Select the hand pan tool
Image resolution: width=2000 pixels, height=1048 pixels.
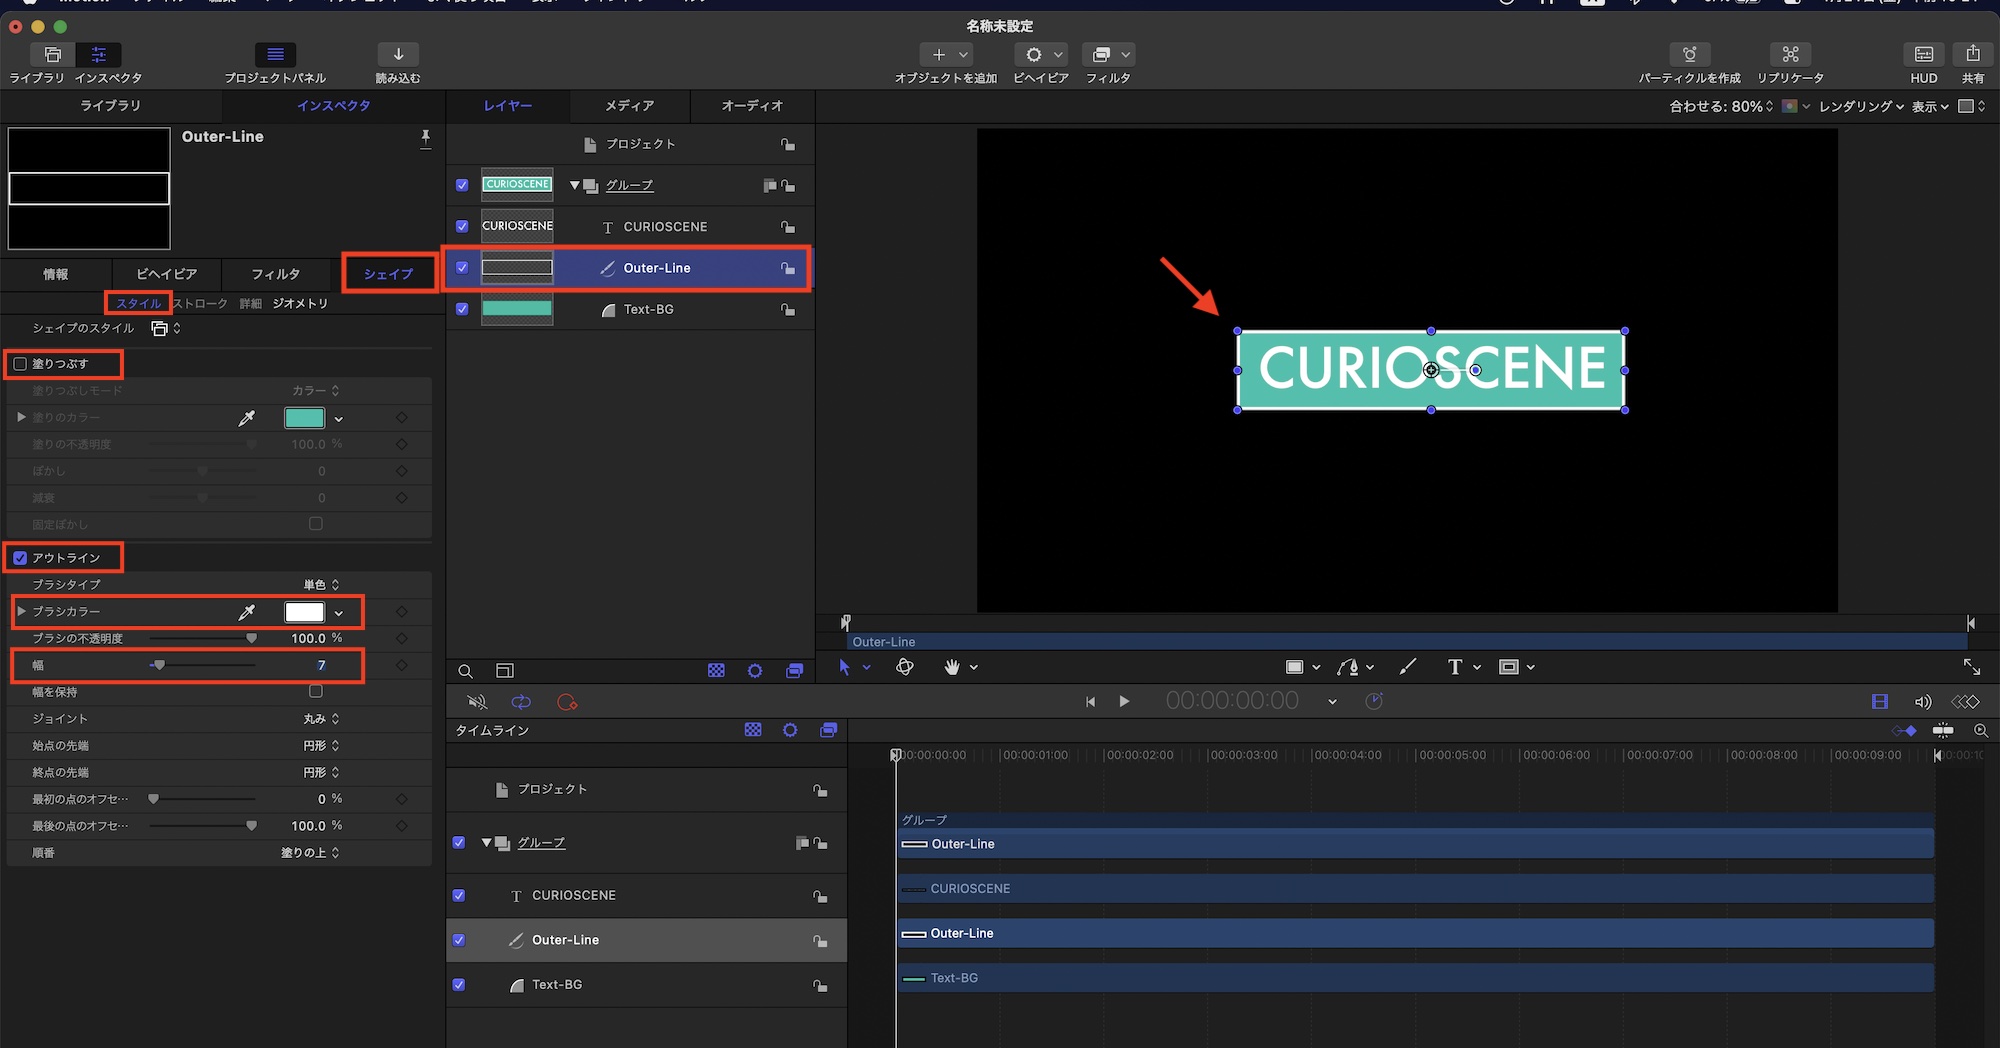[x=951, y=667]
